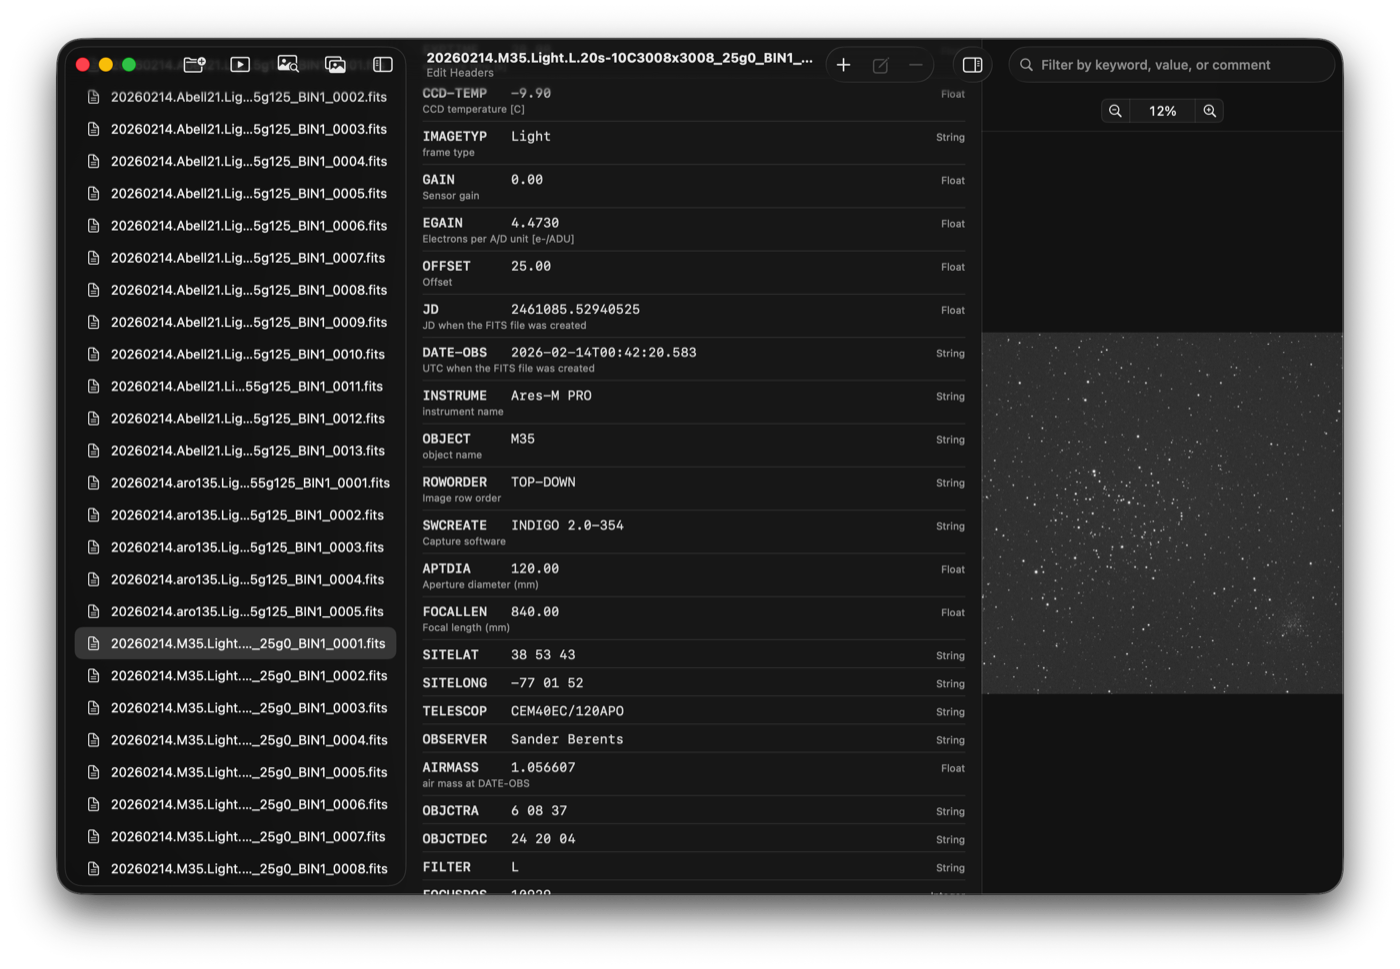Select file Abell21 BIN1_0005.fits

(x=236, y=193)
